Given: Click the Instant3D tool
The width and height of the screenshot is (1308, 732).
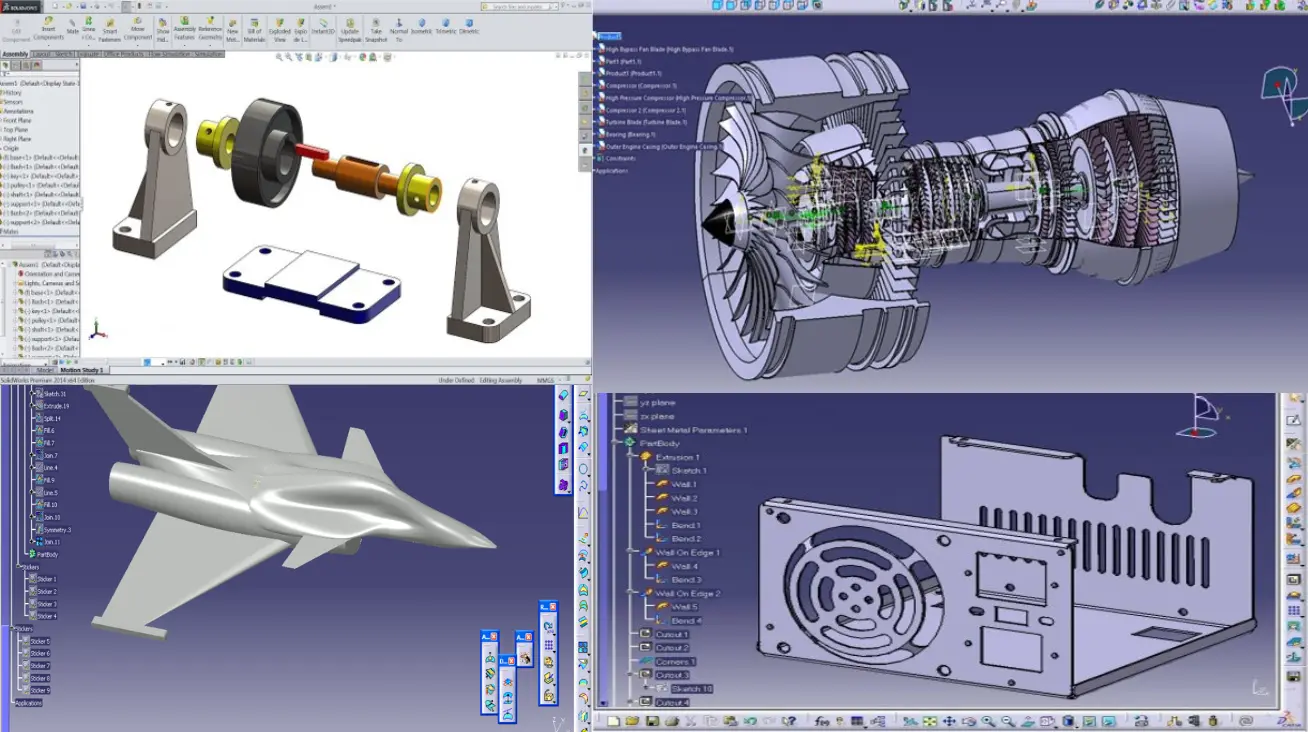Looking at the screenshot, I should [324, 25].
